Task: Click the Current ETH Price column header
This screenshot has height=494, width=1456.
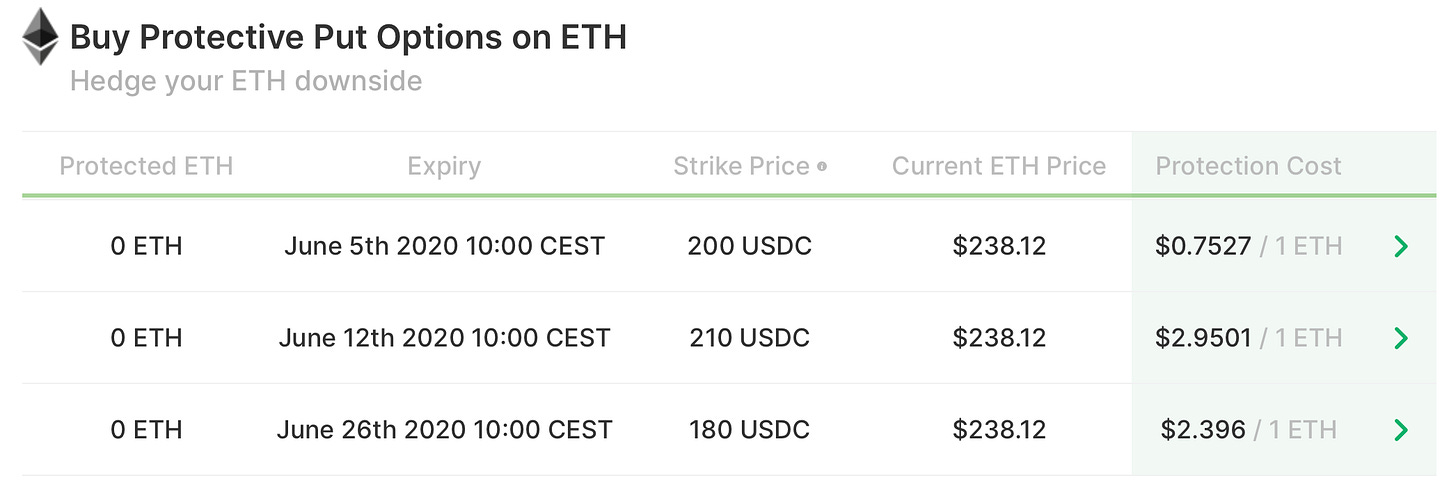Action: (x=999, y=166)
